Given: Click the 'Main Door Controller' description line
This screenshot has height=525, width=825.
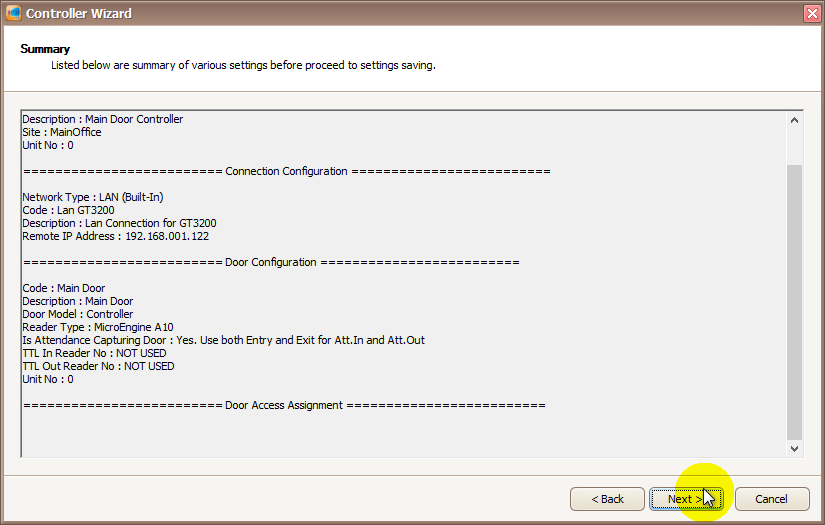Looking at the screenshot, I should (x=102, y=119).
